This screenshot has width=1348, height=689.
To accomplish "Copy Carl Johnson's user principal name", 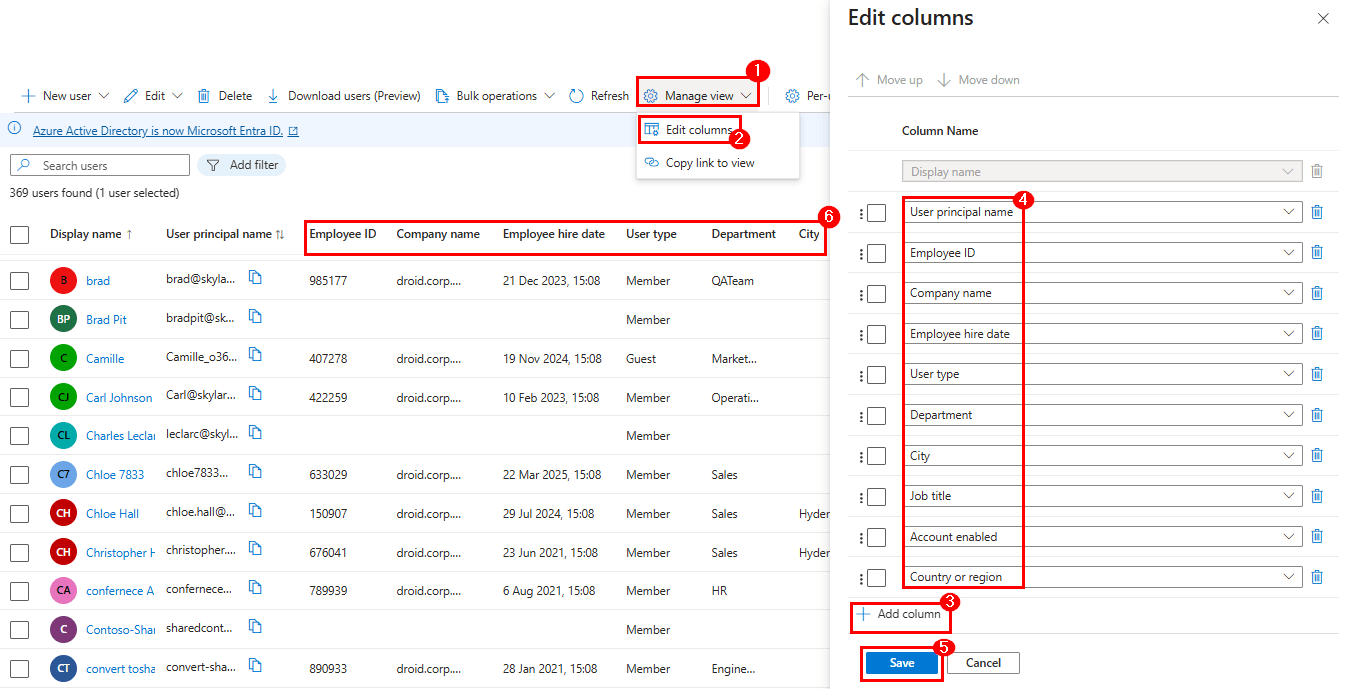I will tap(255, 394).
